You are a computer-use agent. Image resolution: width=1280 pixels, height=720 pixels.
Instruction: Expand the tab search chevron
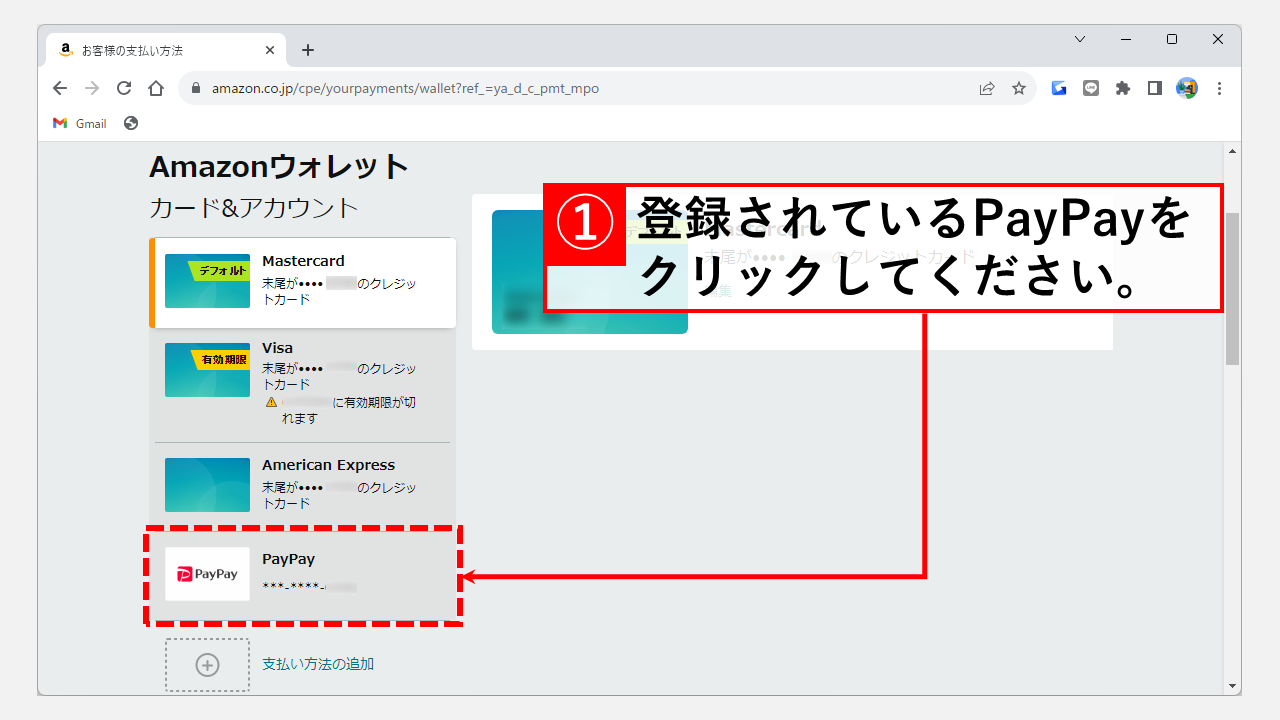1080,39
